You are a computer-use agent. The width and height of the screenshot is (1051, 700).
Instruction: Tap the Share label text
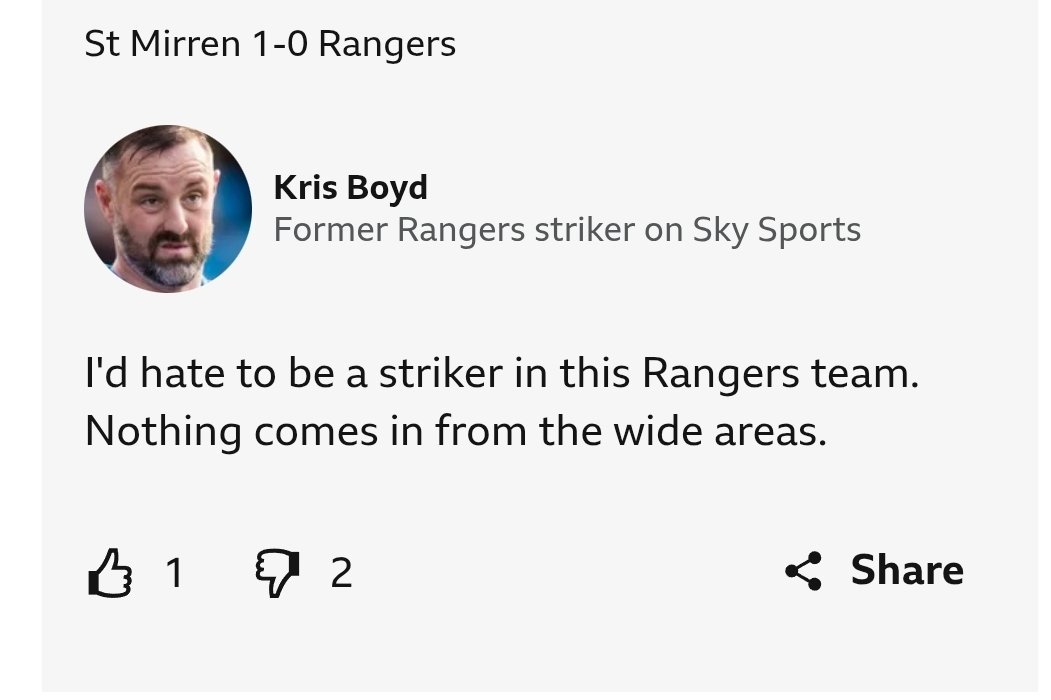coord(907,570)
